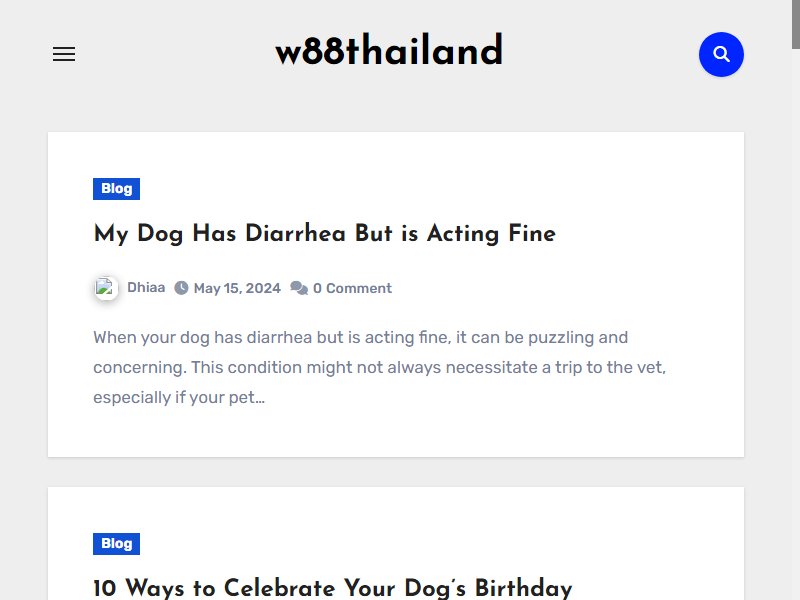This screenshot has height=600, width=800.
Task: Click the word 'Birthday' in the second title
Action: tap(523, 588)
